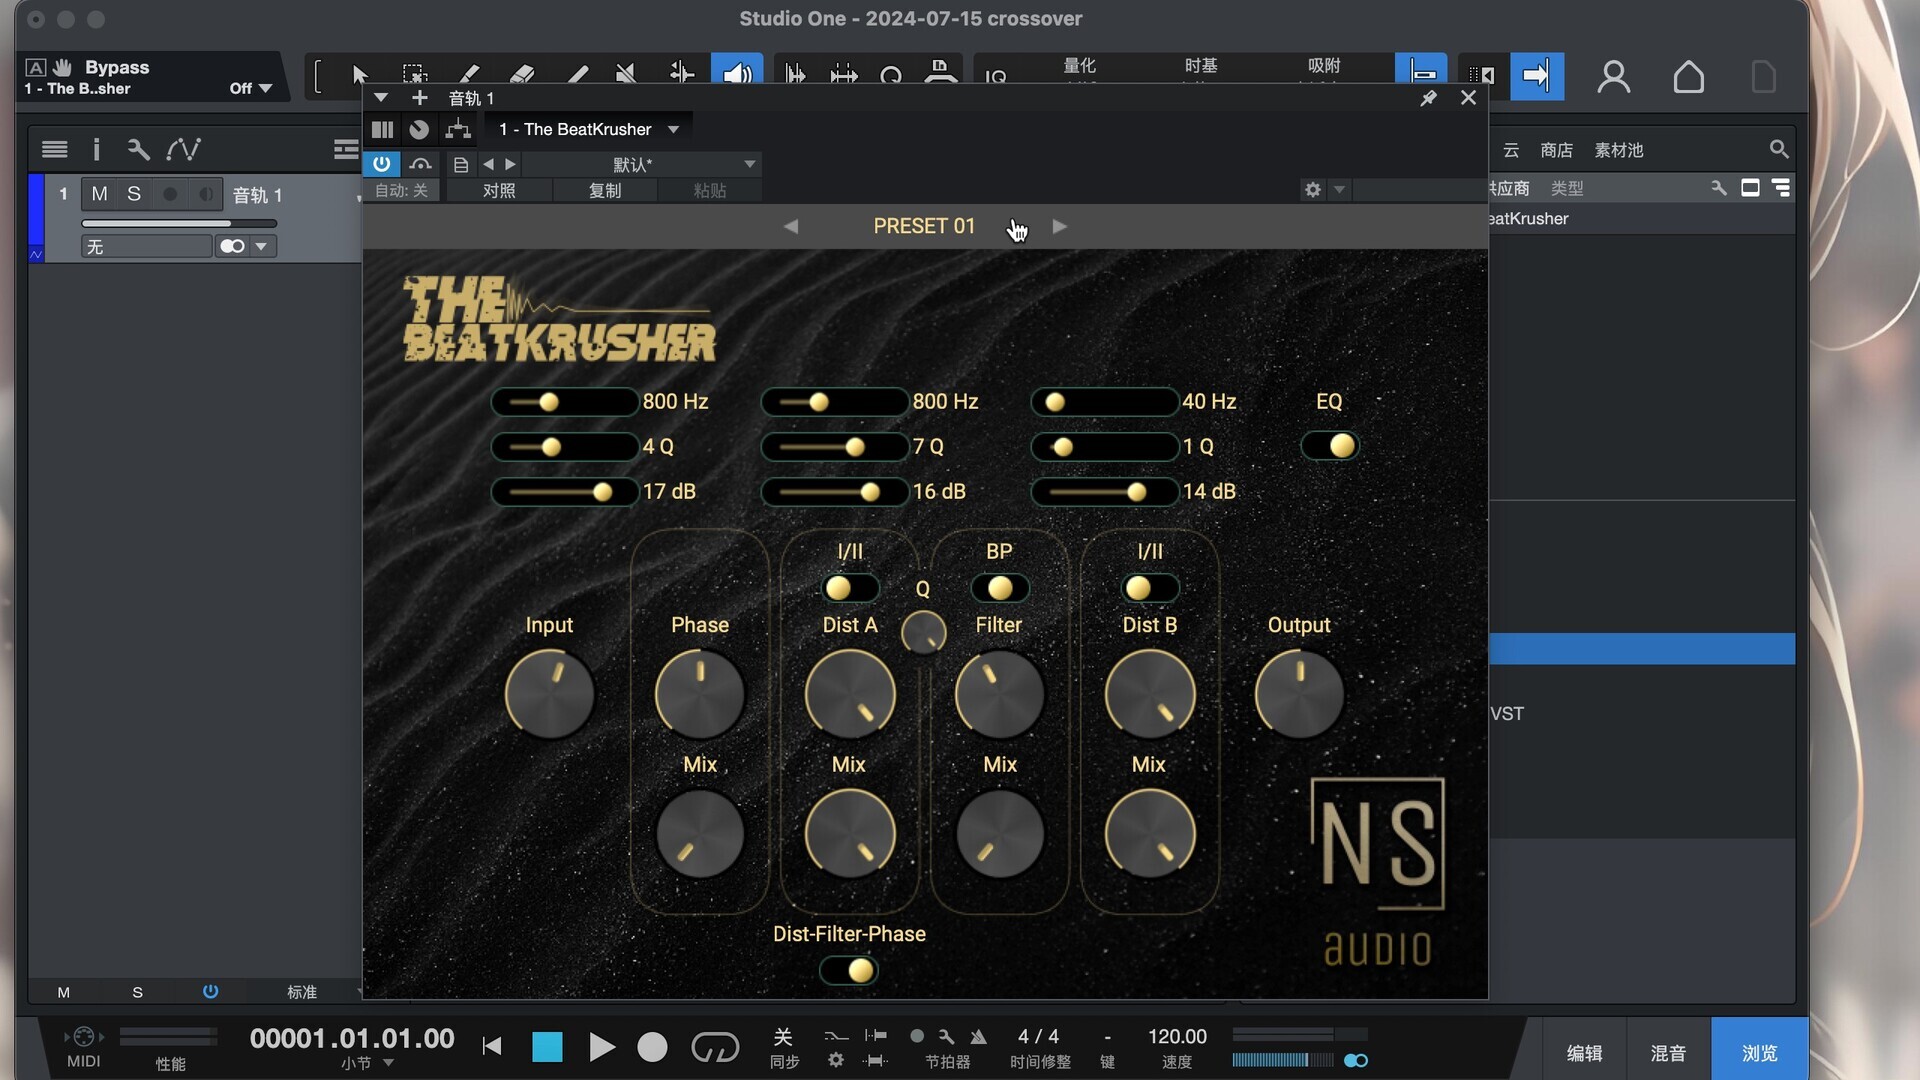Click the search magnifier in browser panel
This screenshot has height=1080, width=1920.
coord(1778,149)
